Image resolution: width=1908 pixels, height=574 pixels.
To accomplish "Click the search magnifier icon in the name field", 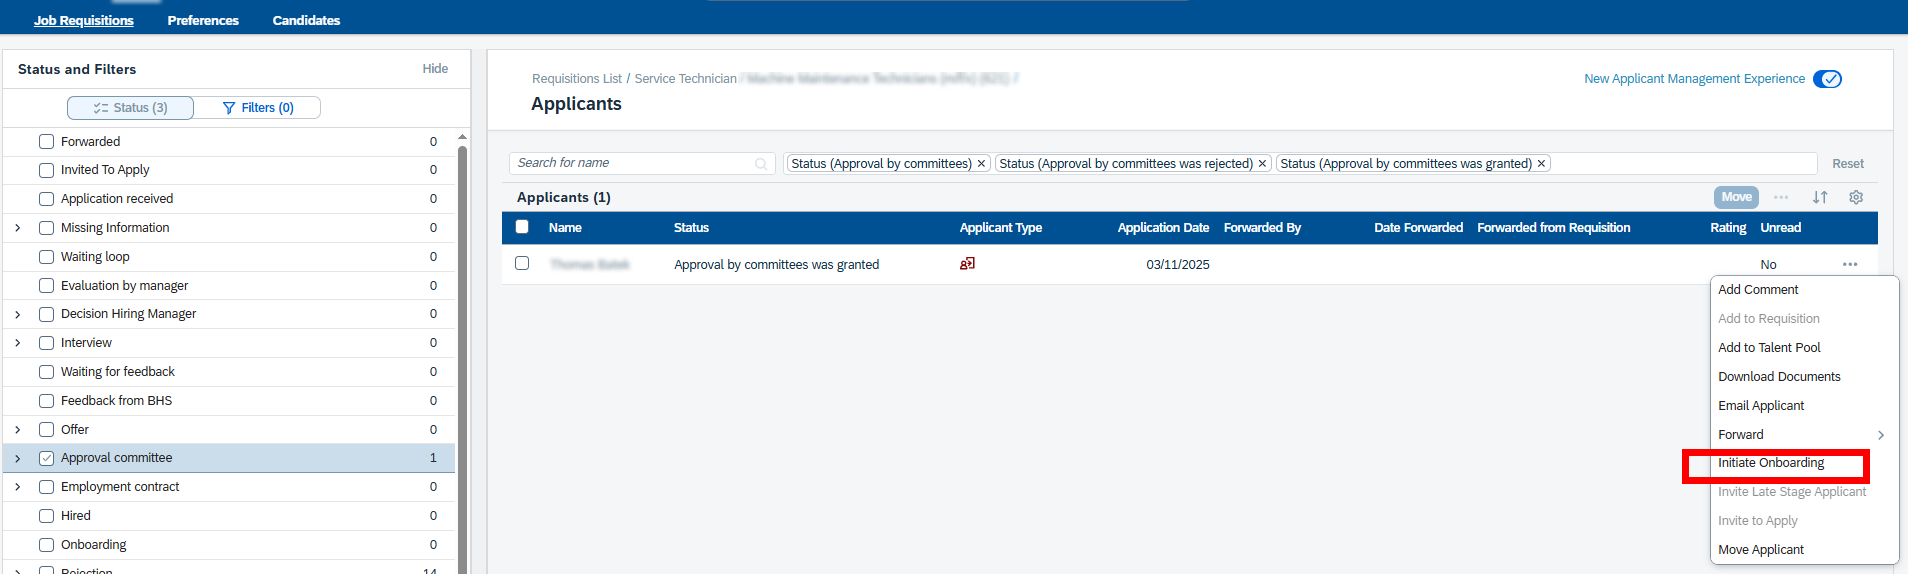I will [761, 163].
